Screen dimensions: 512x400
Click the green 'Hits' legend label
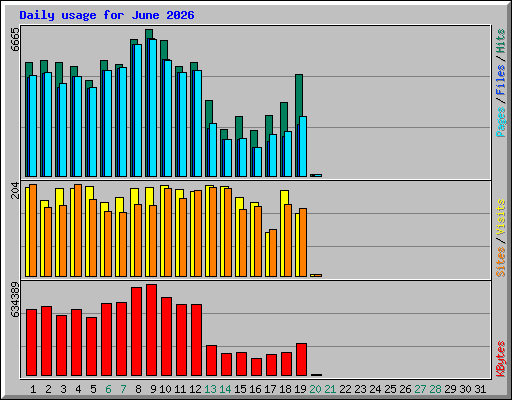(x=501, y=41)
